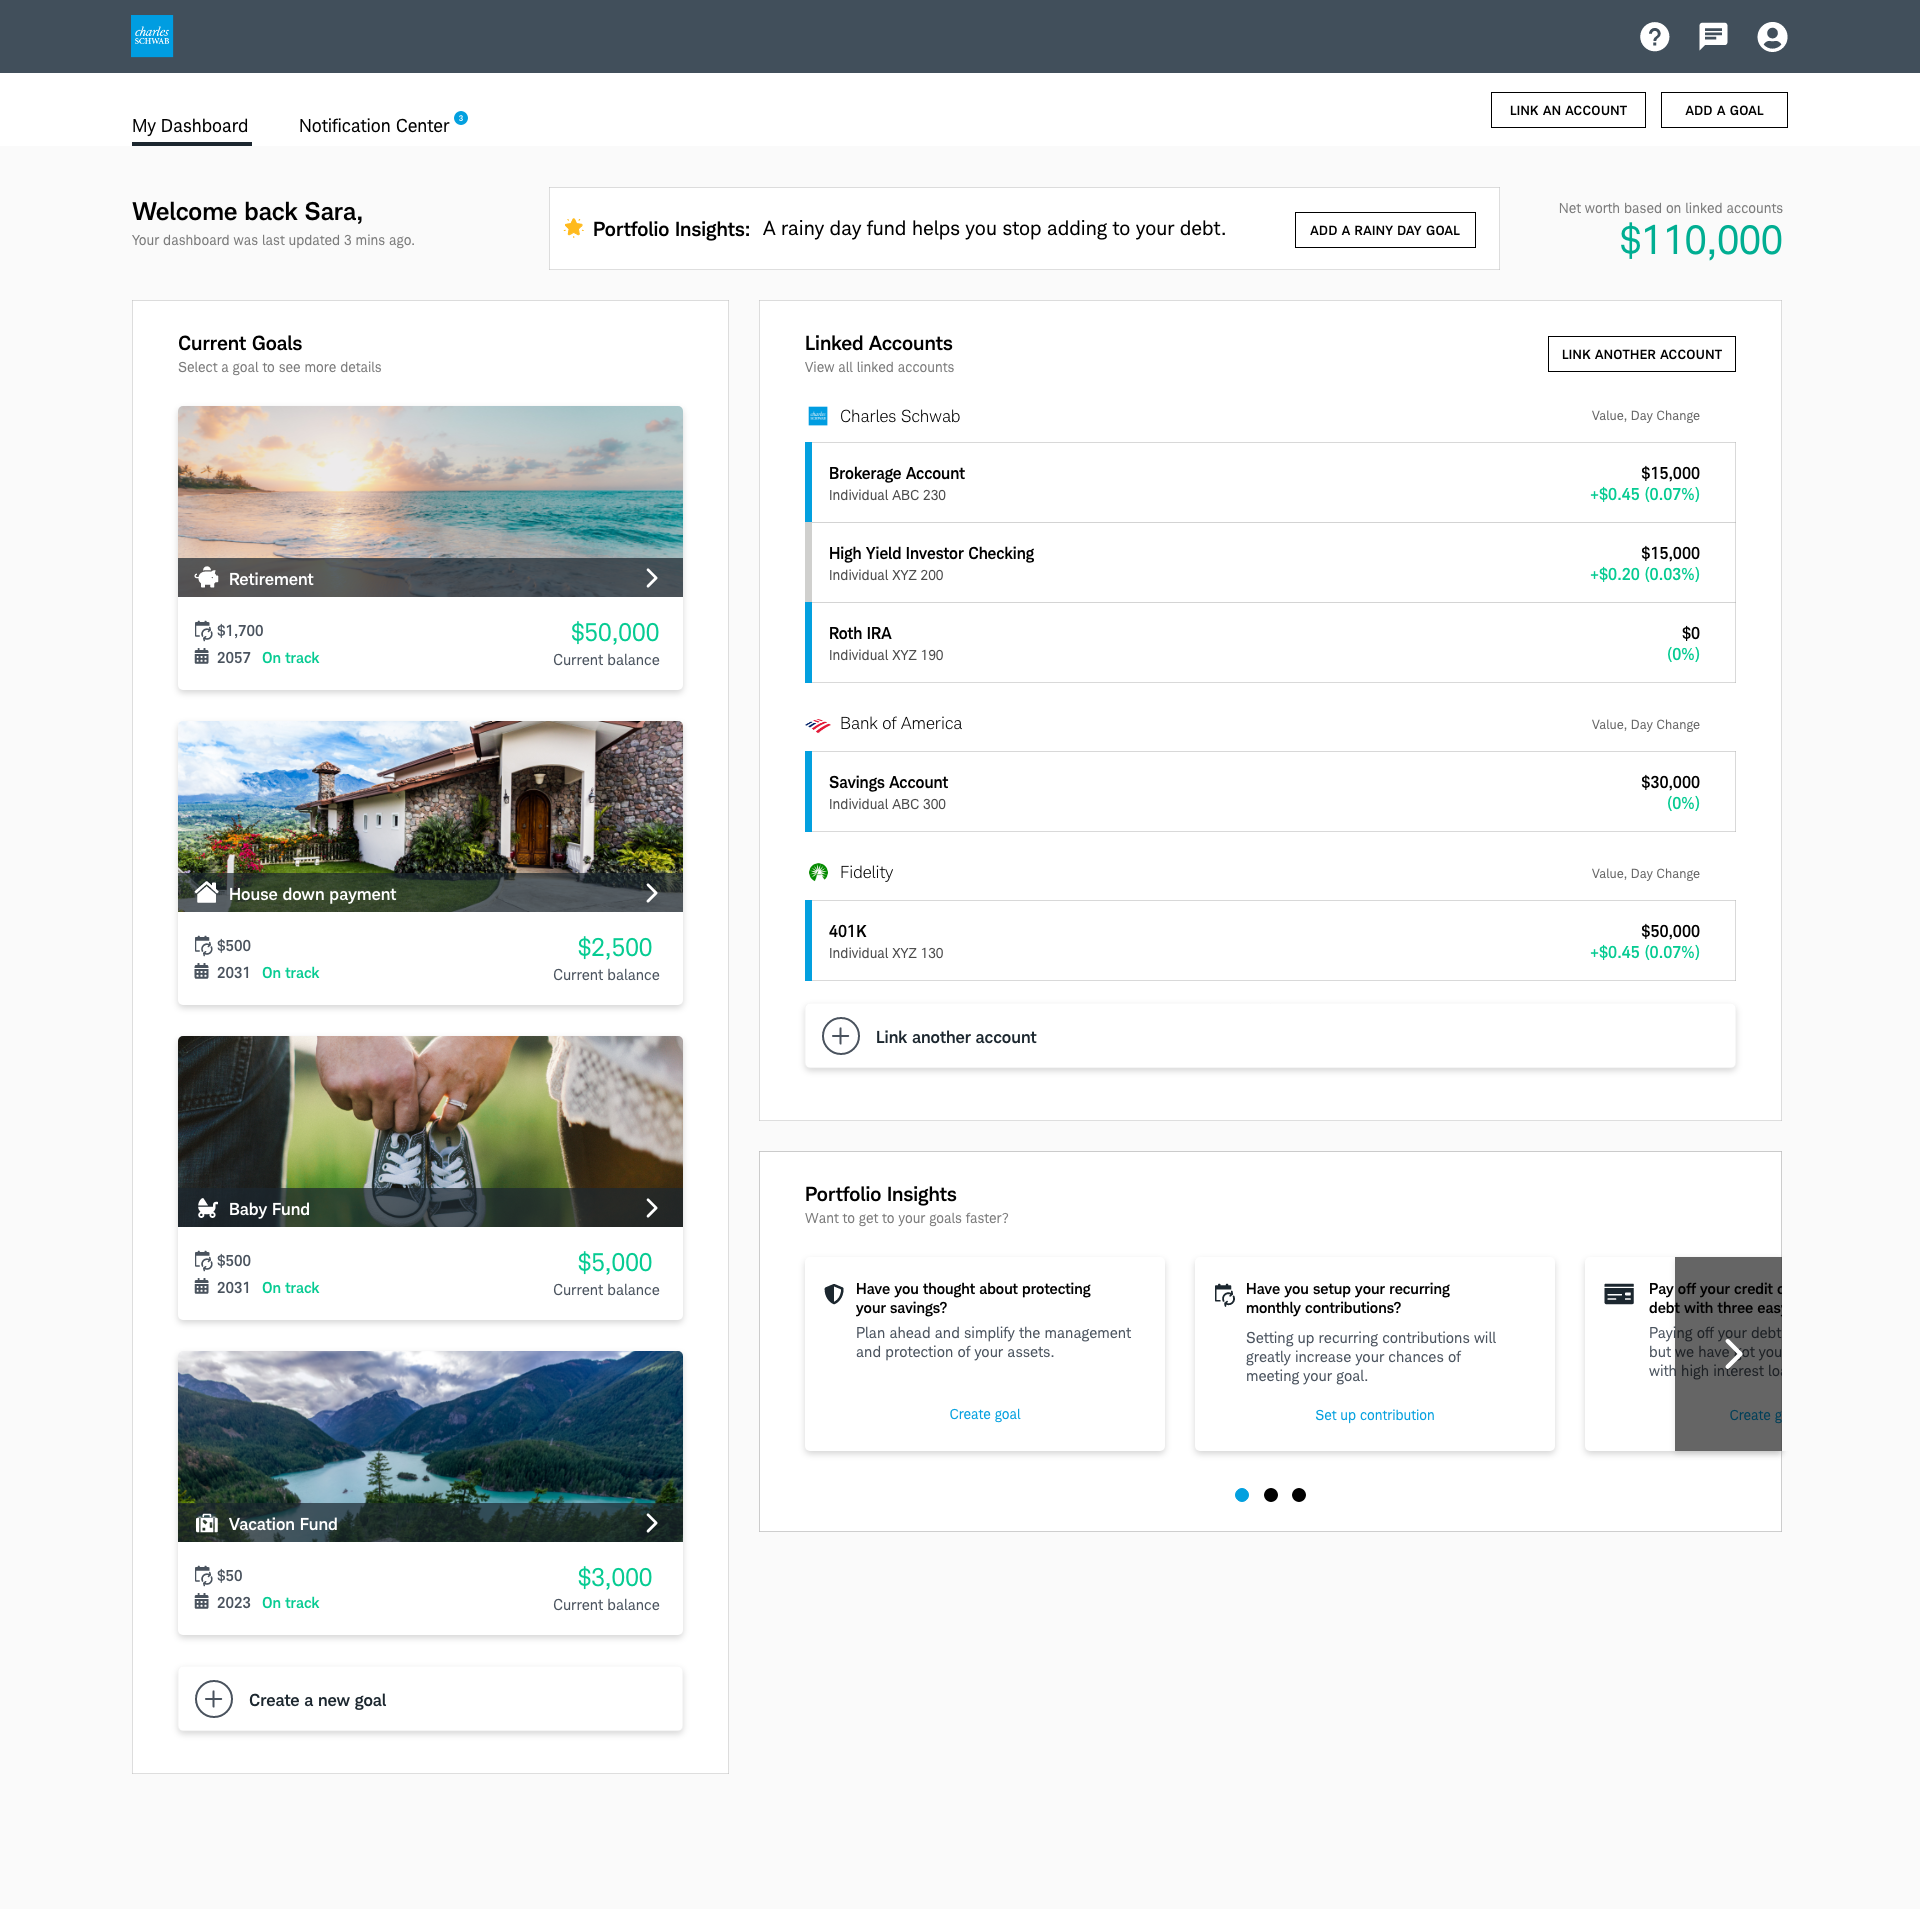This screenshot has height=1909, width=1920.
Task: Select the third carousel dot
Action: [1299, 1495]
